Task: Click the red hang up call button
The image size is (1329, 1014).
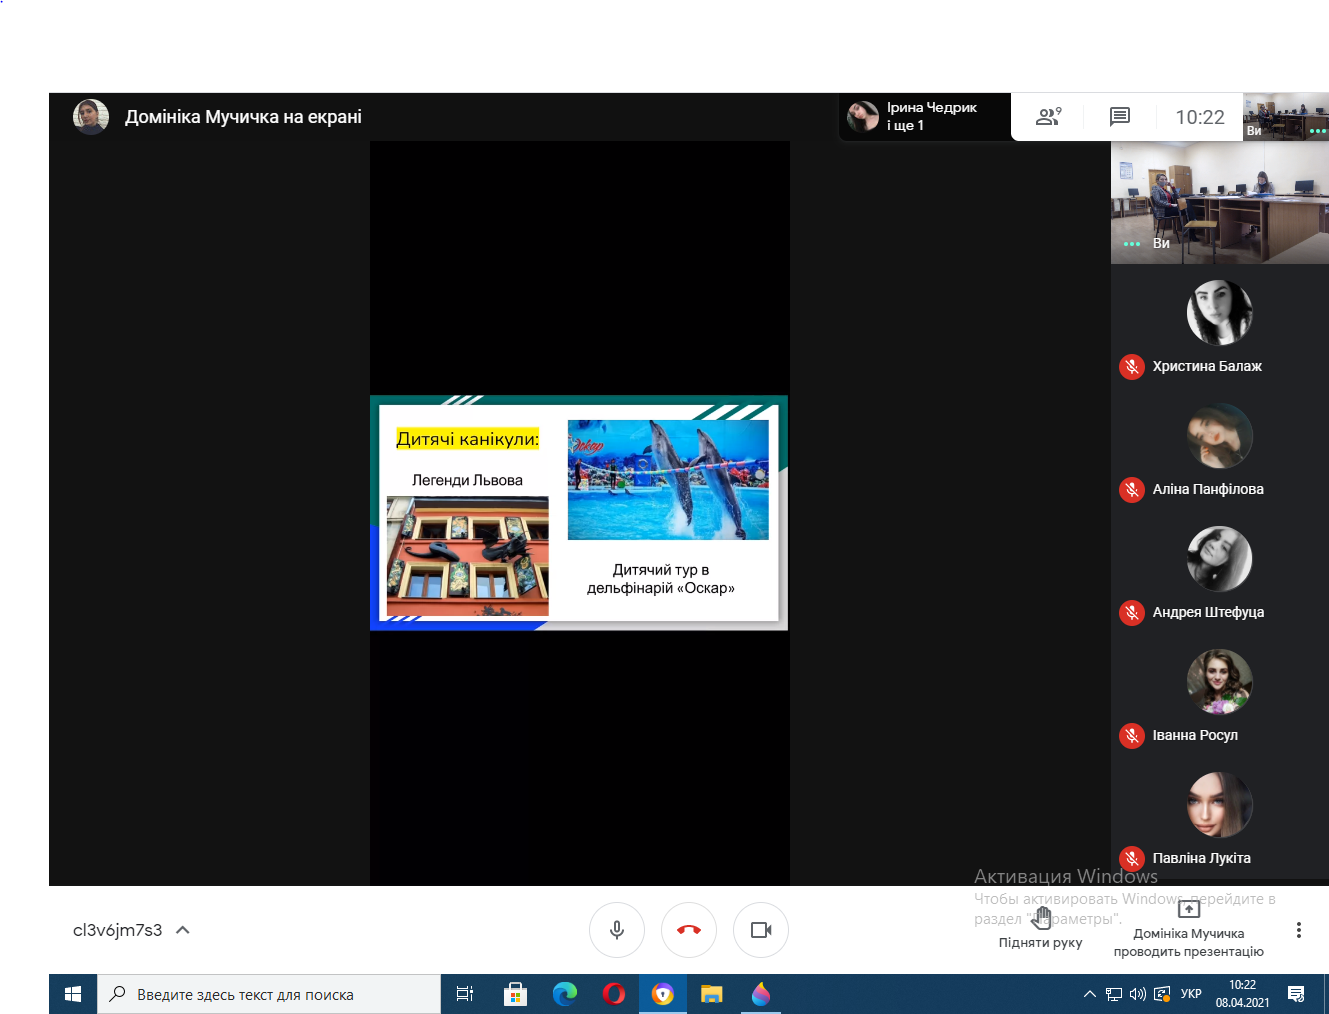Action: 689,930
